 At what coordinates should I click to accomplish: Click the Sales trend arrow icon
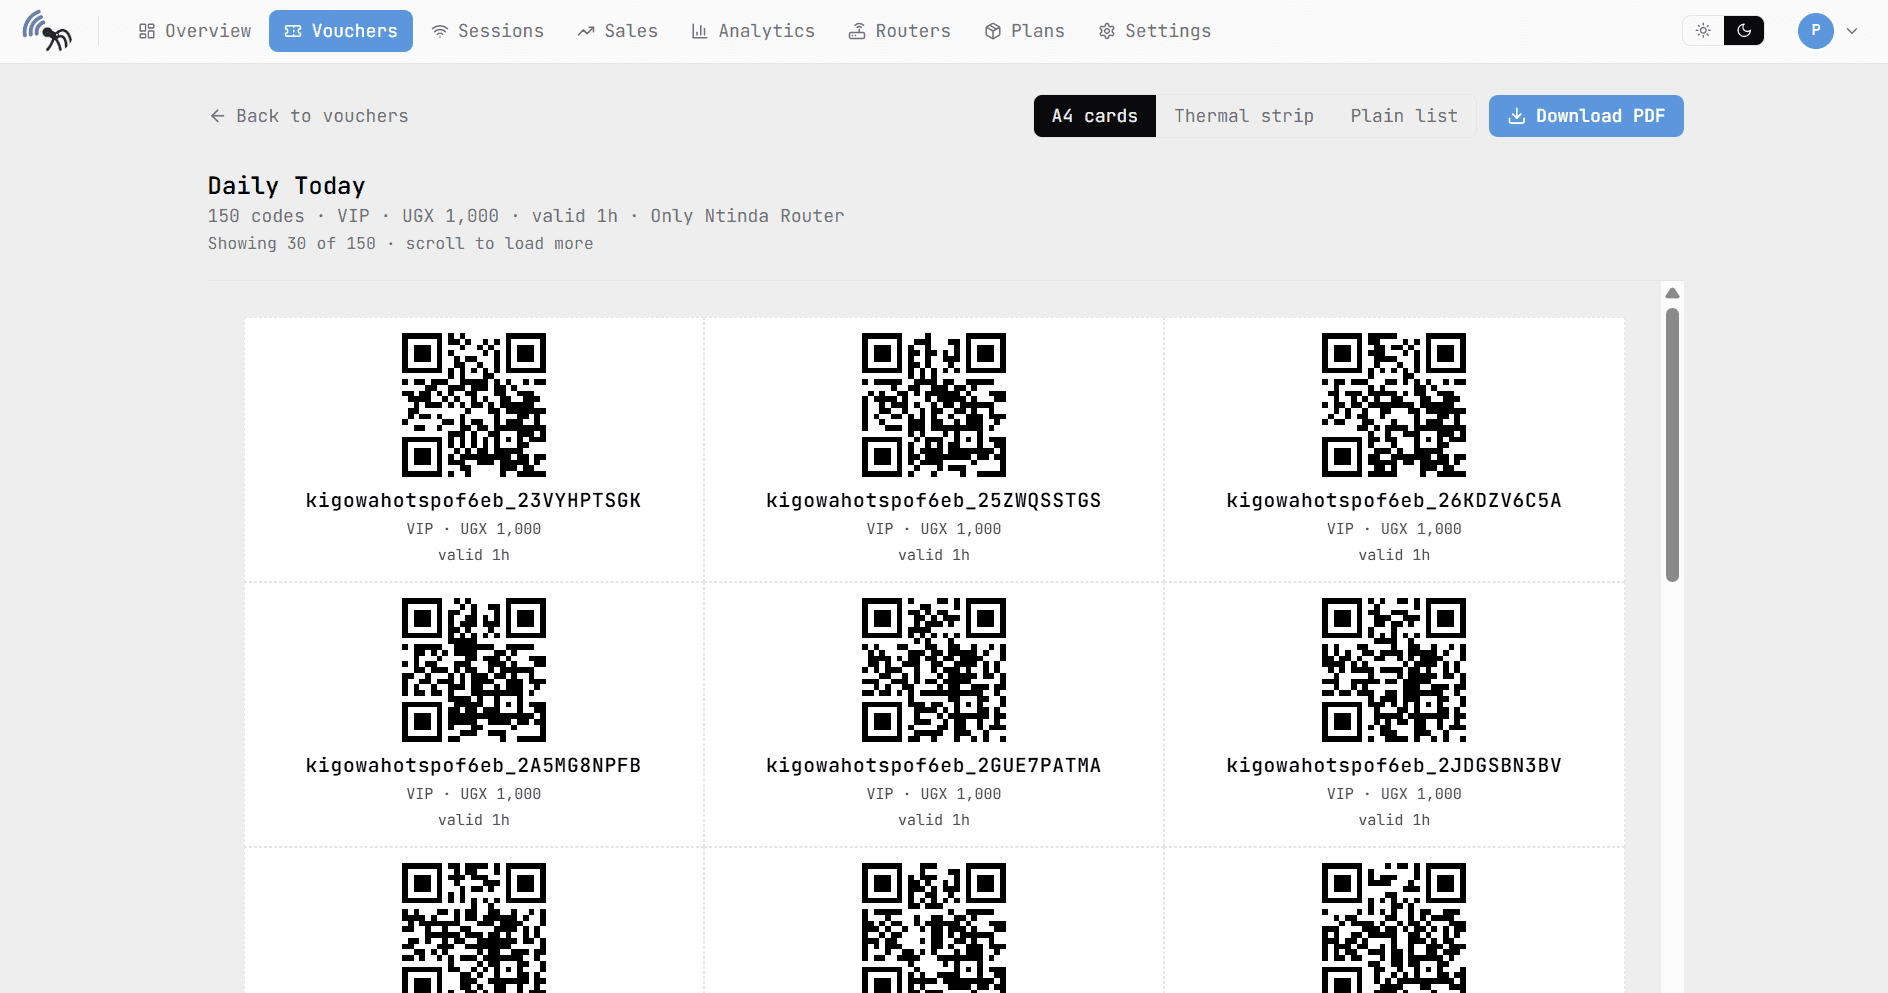coord(586,31)
